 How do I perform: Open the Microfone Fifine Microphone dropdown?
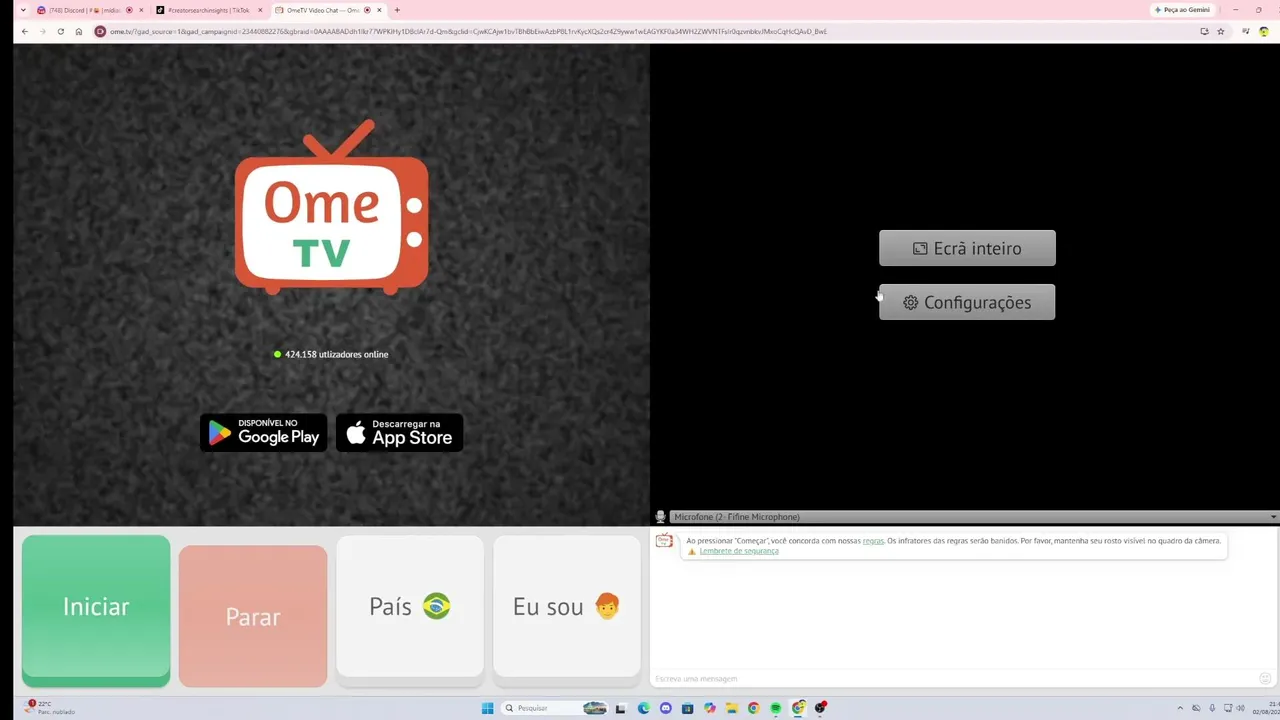point(974,517)
